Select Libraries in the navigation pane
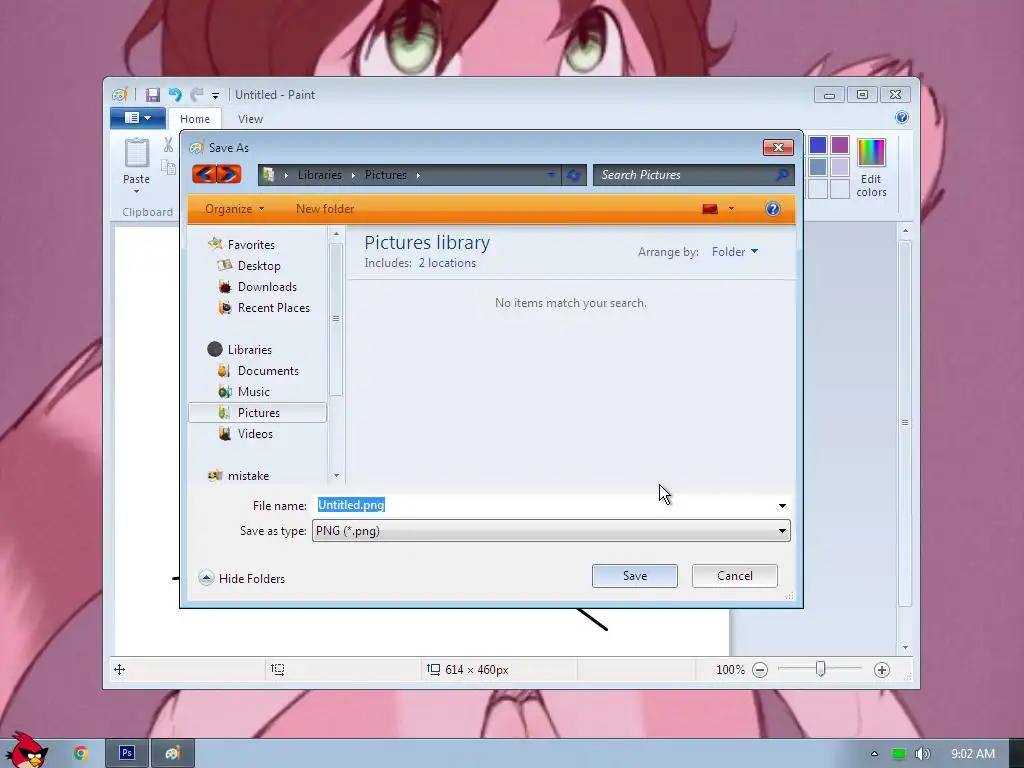This screenshot has width=1024, height=768. tap(249, 350)
